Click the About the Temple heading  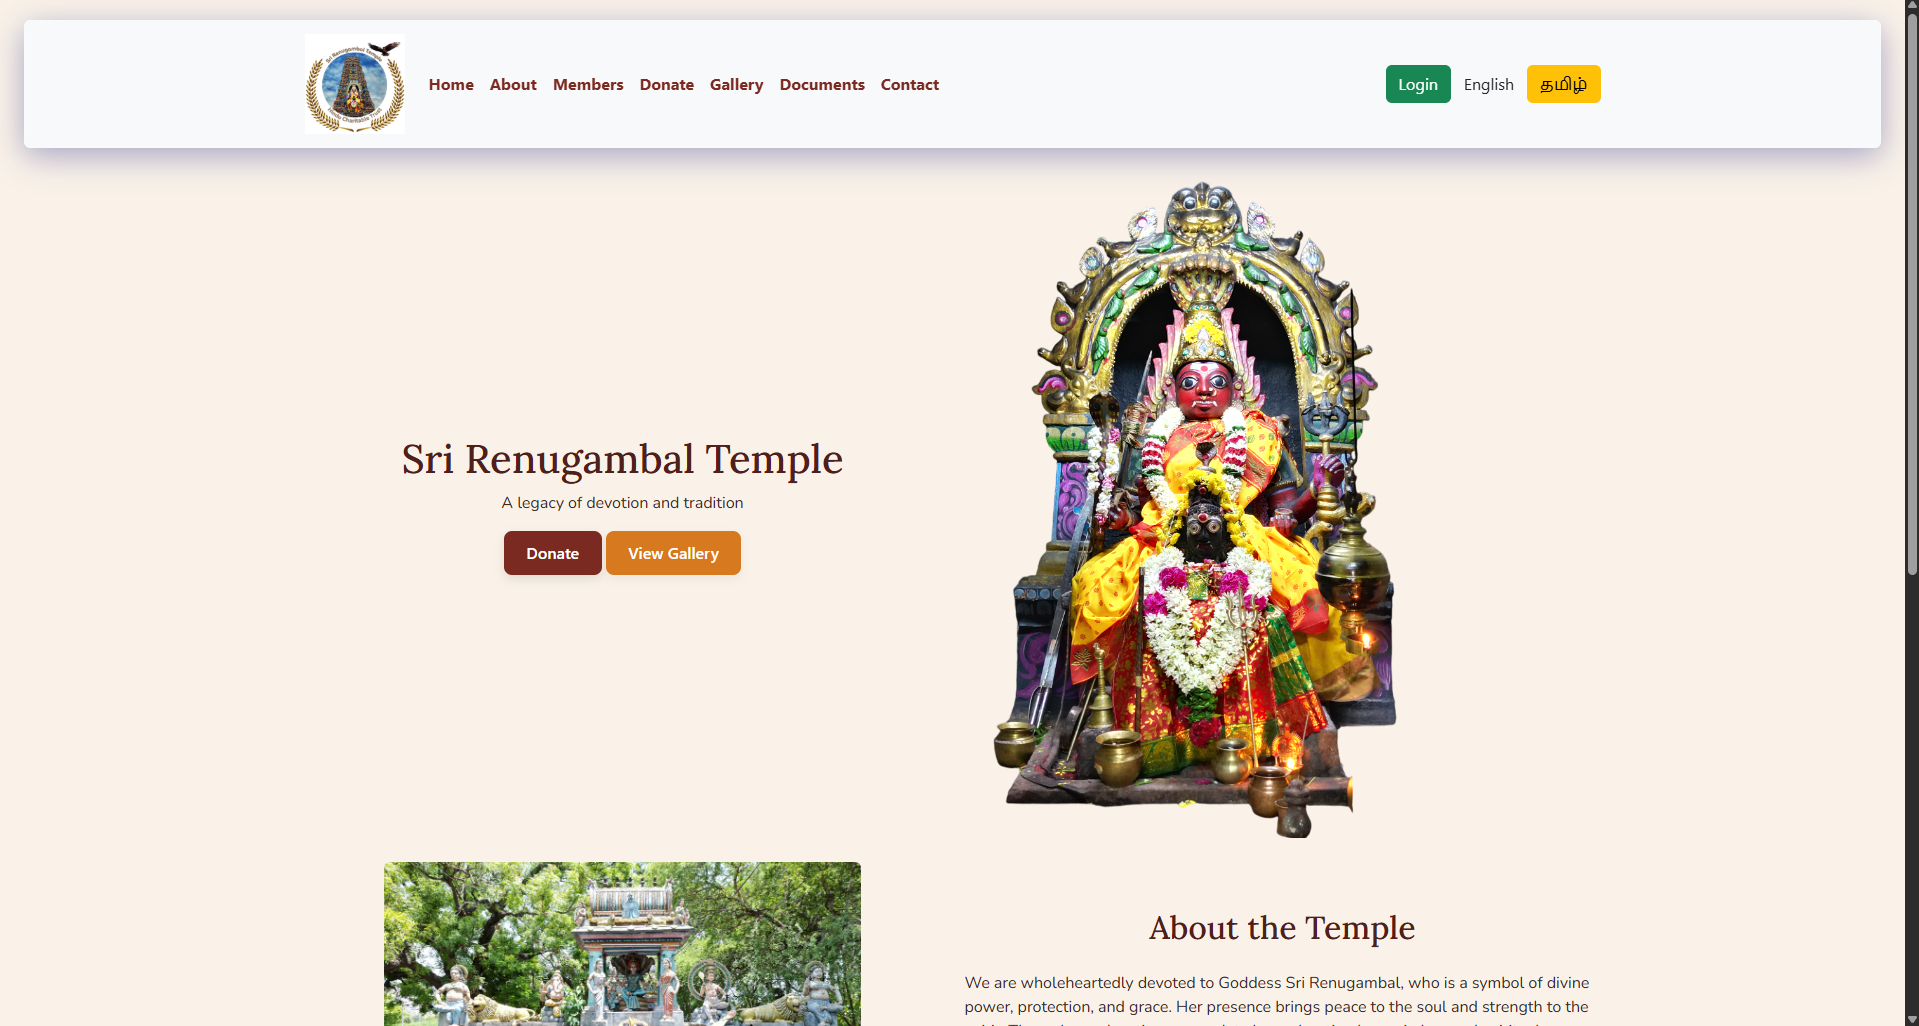pyautogui.click(x=1281, y=928)
